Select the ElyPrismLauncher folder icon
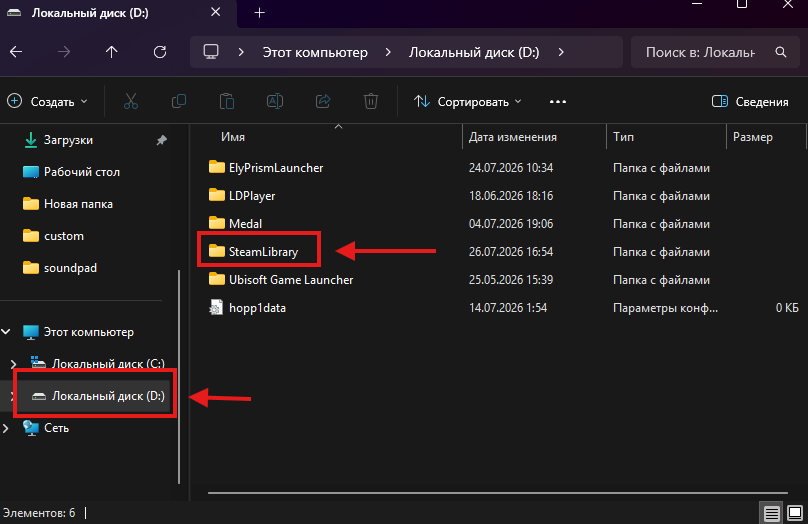Image resolution: width=808 pixels, height=524 pixels. coord(216,167)
